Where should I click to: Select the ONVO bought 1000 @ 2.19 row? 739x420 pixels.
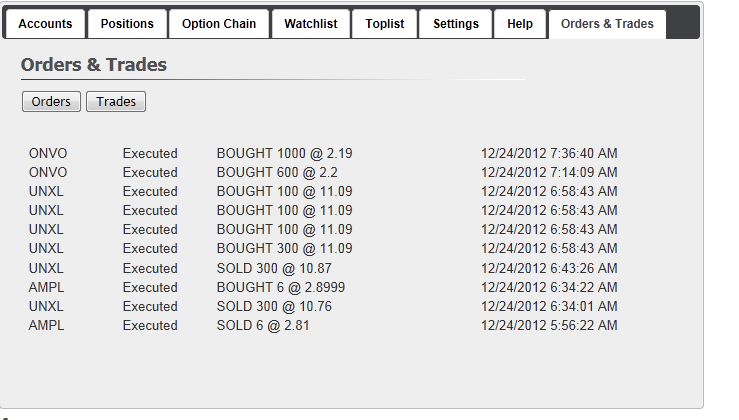(x=284, y=154)
